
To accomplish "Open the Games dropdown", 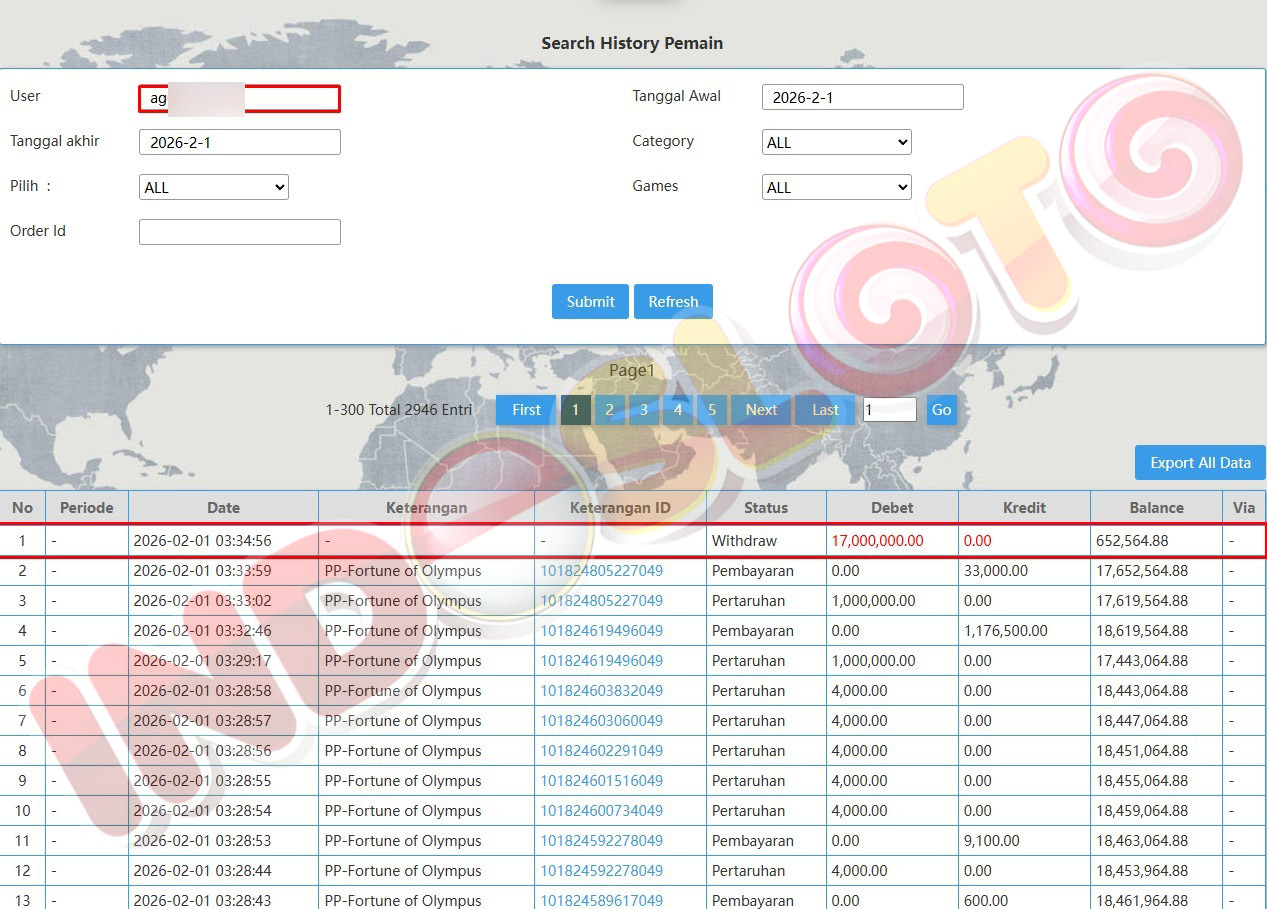I will [x=836, y=187].
